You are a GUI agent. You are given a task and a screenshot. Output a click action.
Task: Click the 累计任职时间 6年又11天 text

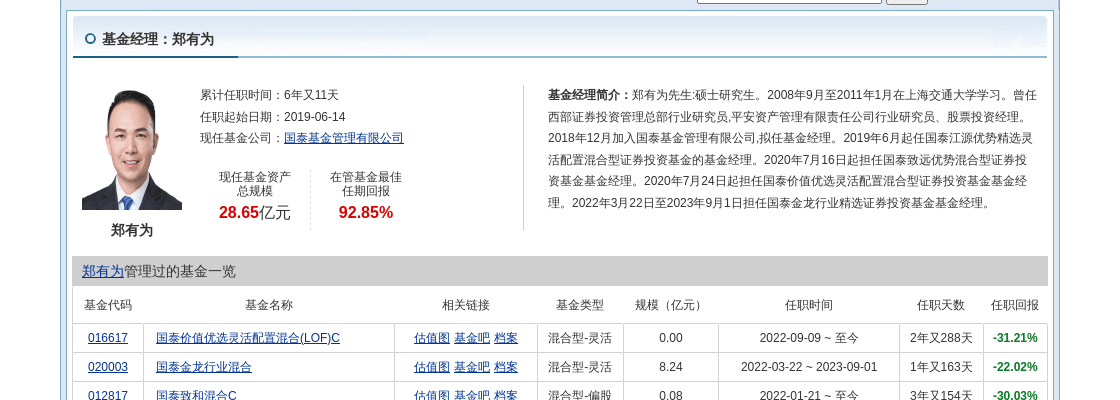pos(269,95)
